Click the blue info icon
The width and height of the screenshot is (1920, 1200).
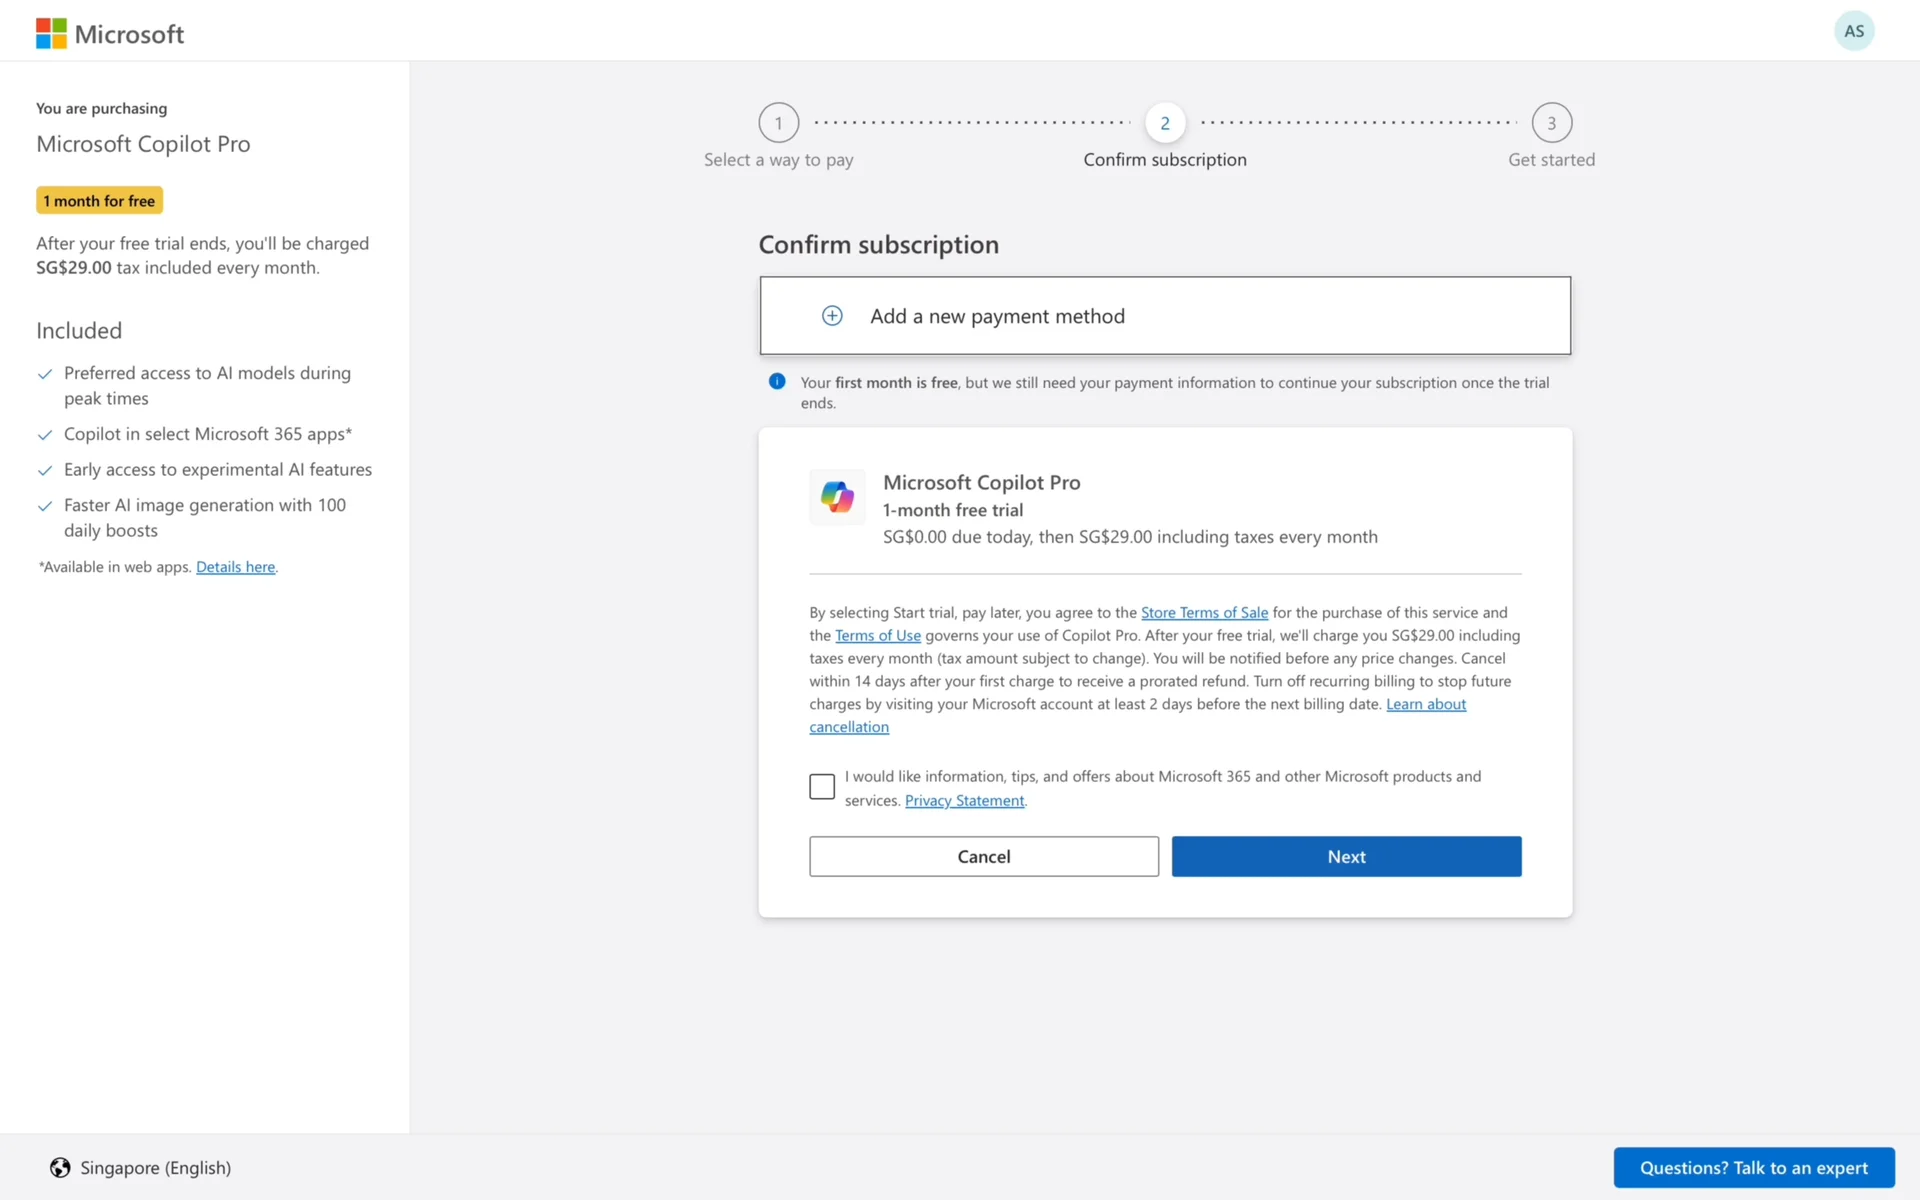[777, 382]
